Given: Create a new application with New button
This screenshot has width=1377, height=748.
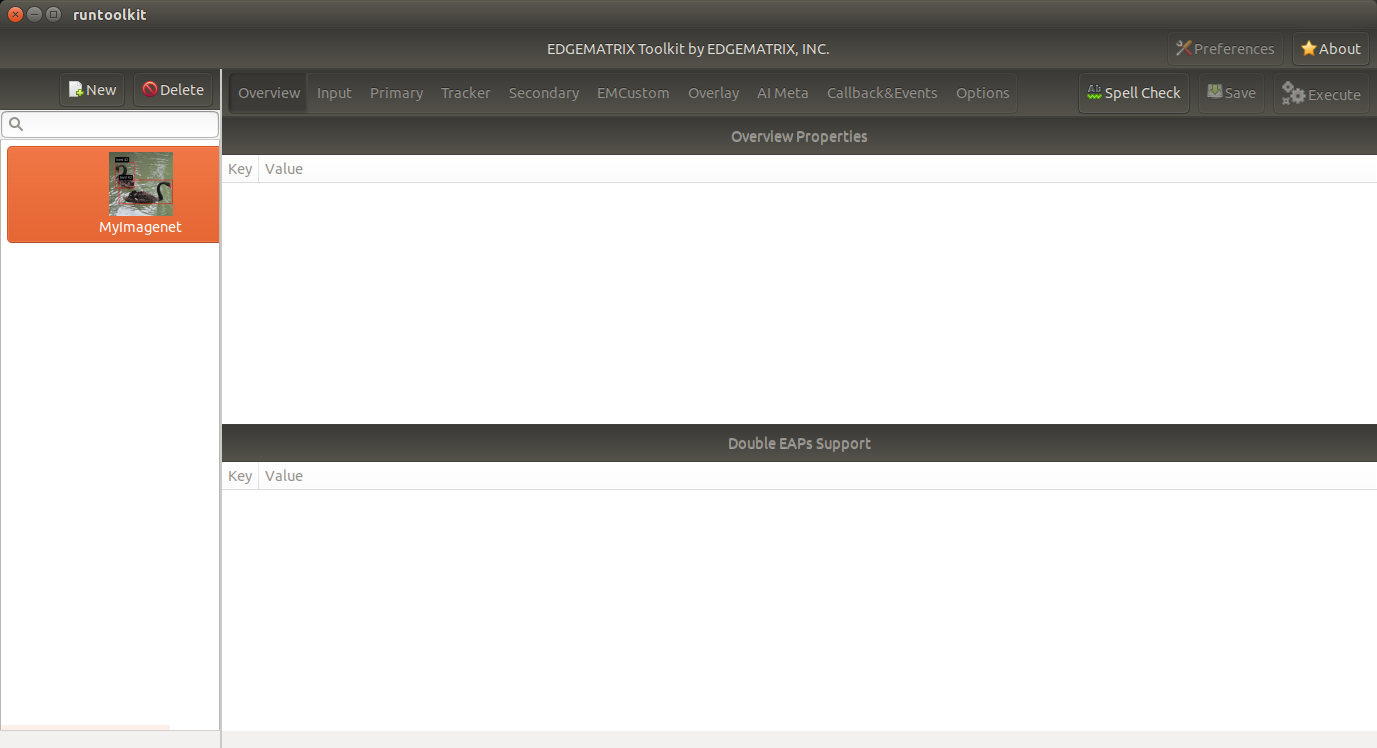Looking at the screenshot, I should coord(92,90).
